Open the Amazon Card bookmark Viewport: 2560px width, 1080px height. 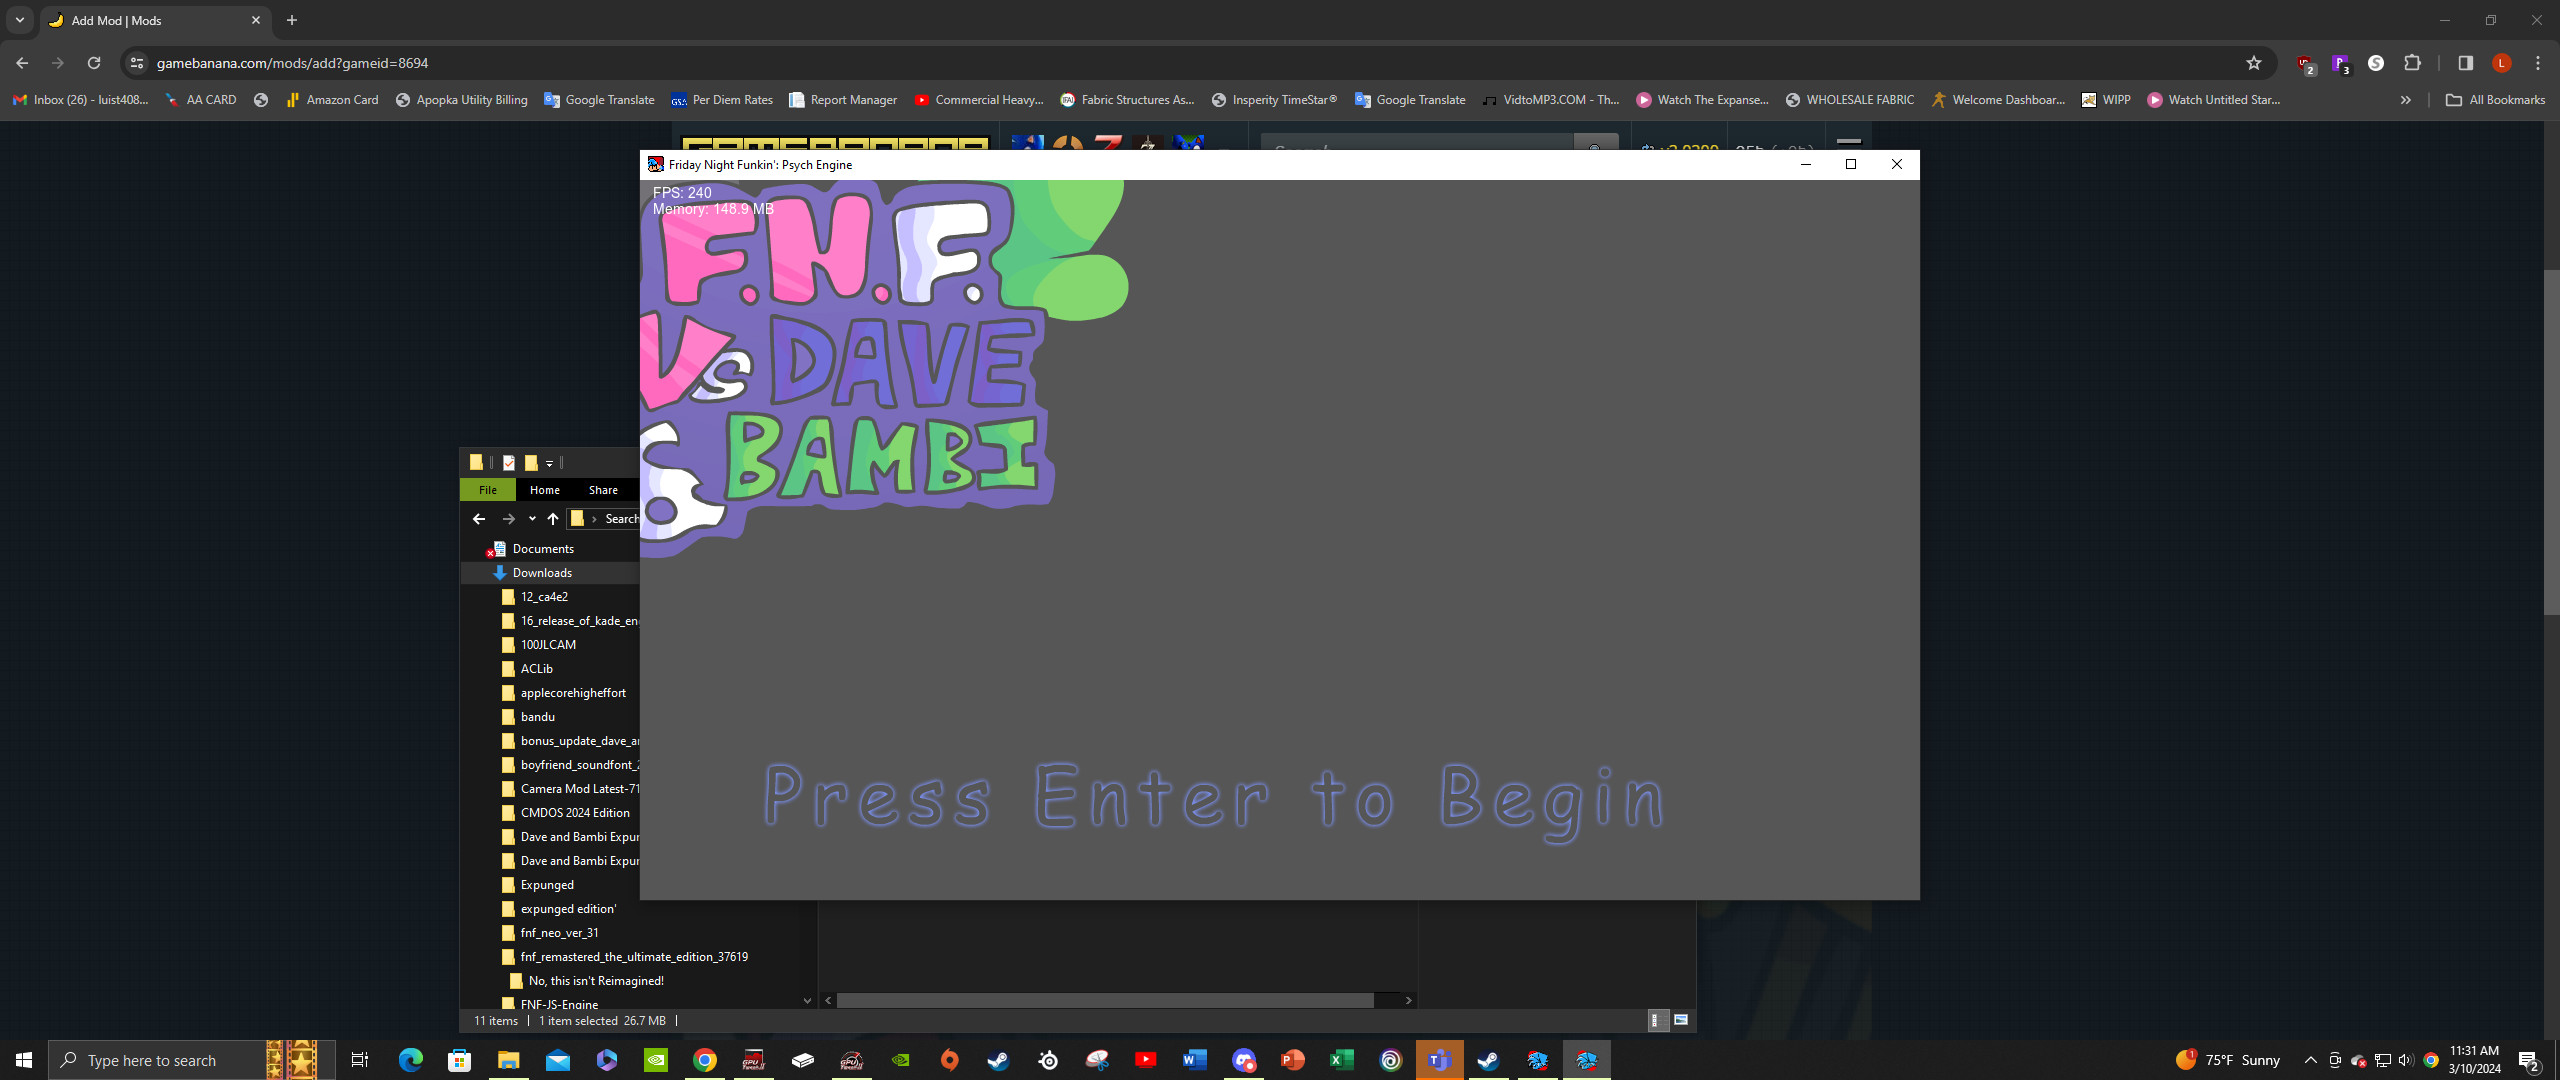coord(332,100)
